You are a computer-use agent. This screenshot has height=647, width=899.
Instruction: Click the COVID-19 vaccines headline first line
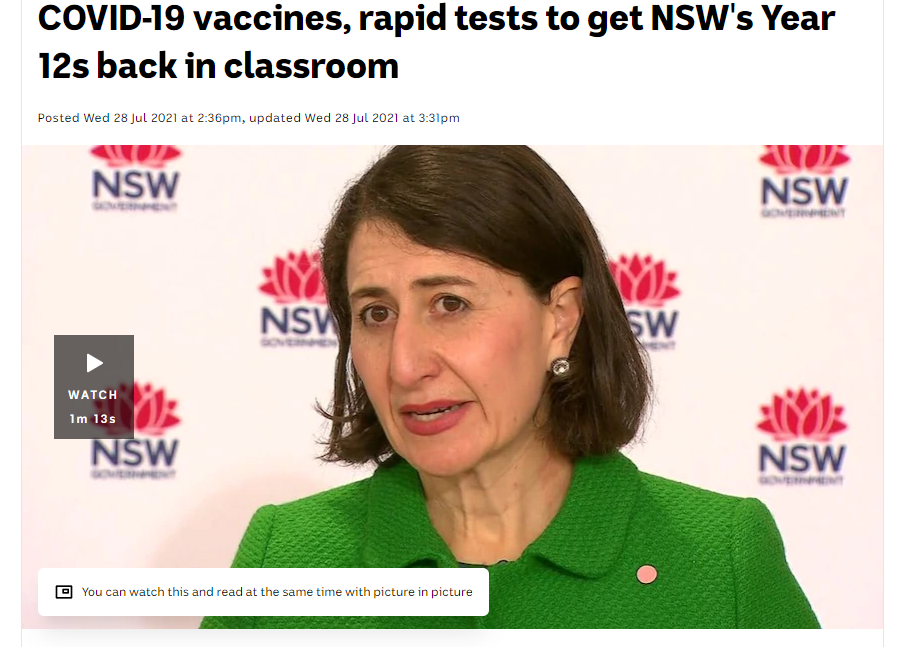(x=436, y=18)
